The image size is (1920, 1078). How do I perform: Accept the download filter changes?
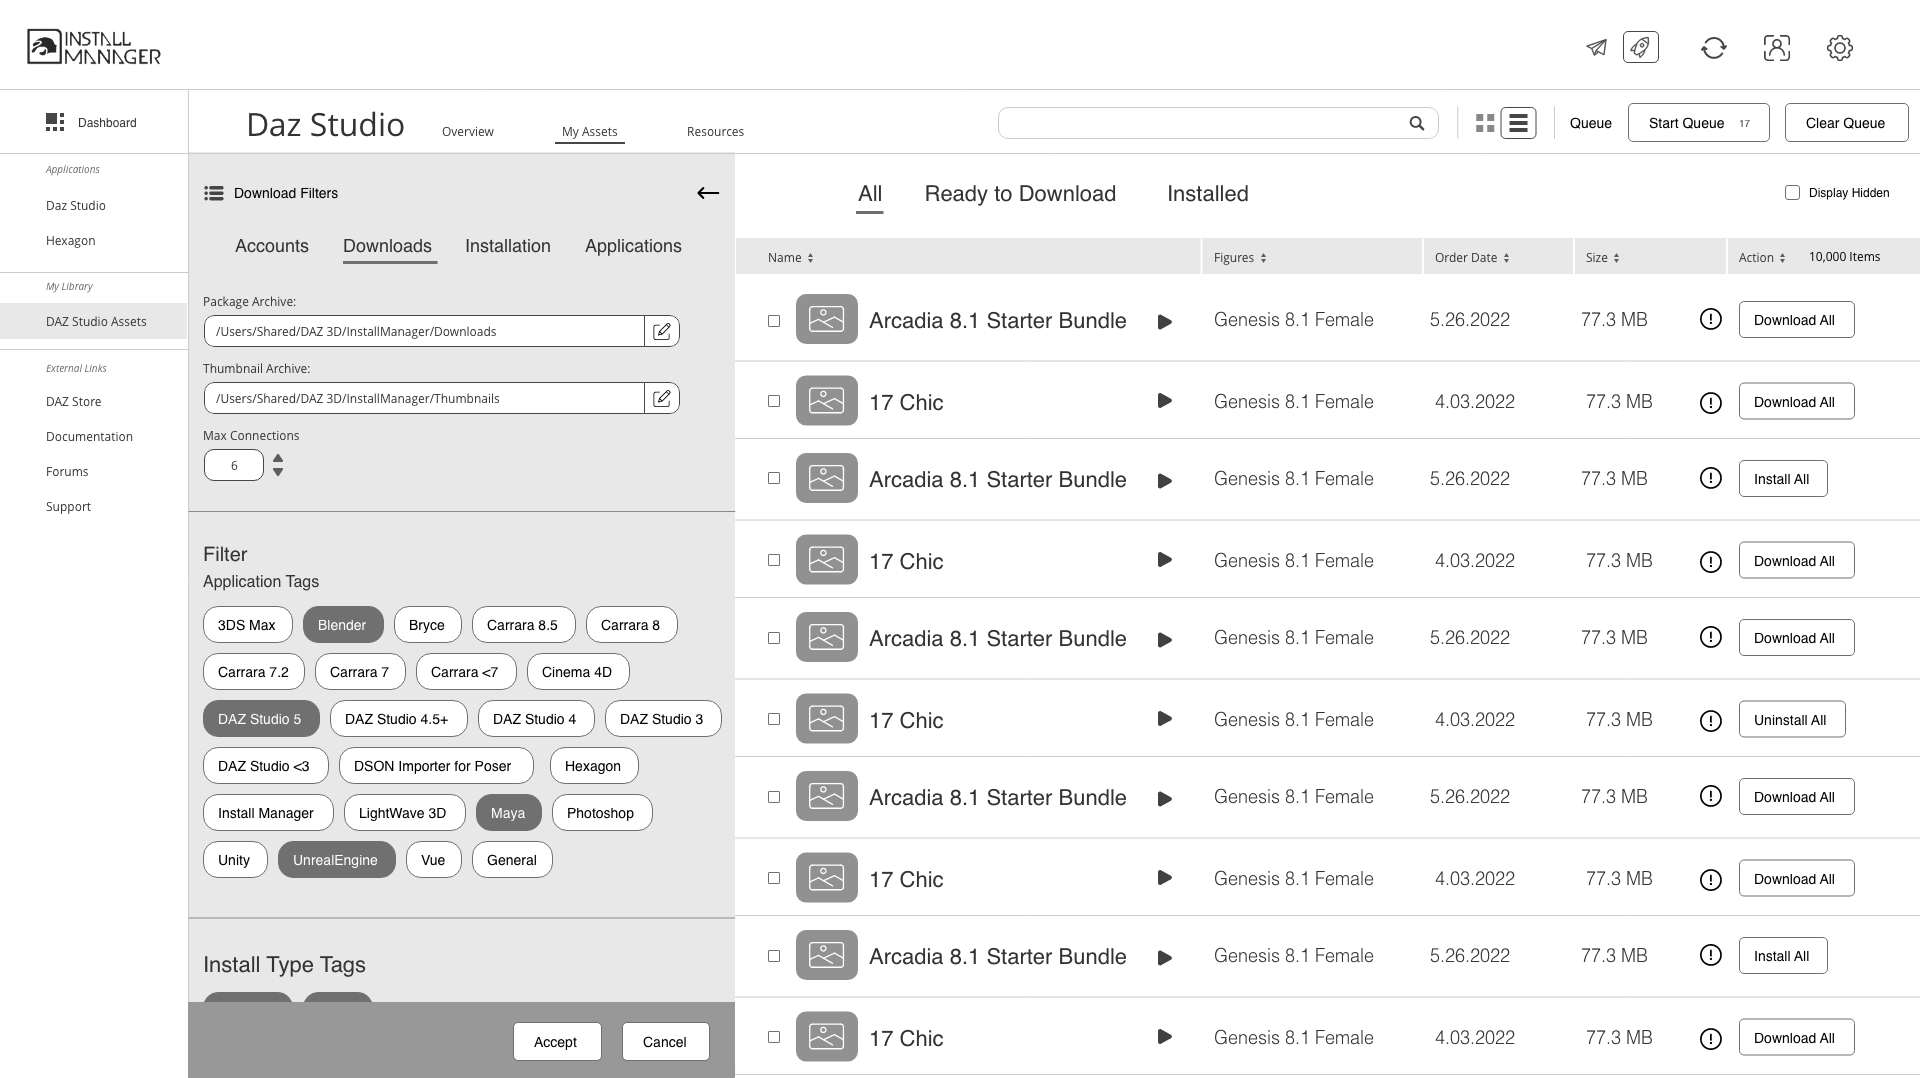(557, 1042)
